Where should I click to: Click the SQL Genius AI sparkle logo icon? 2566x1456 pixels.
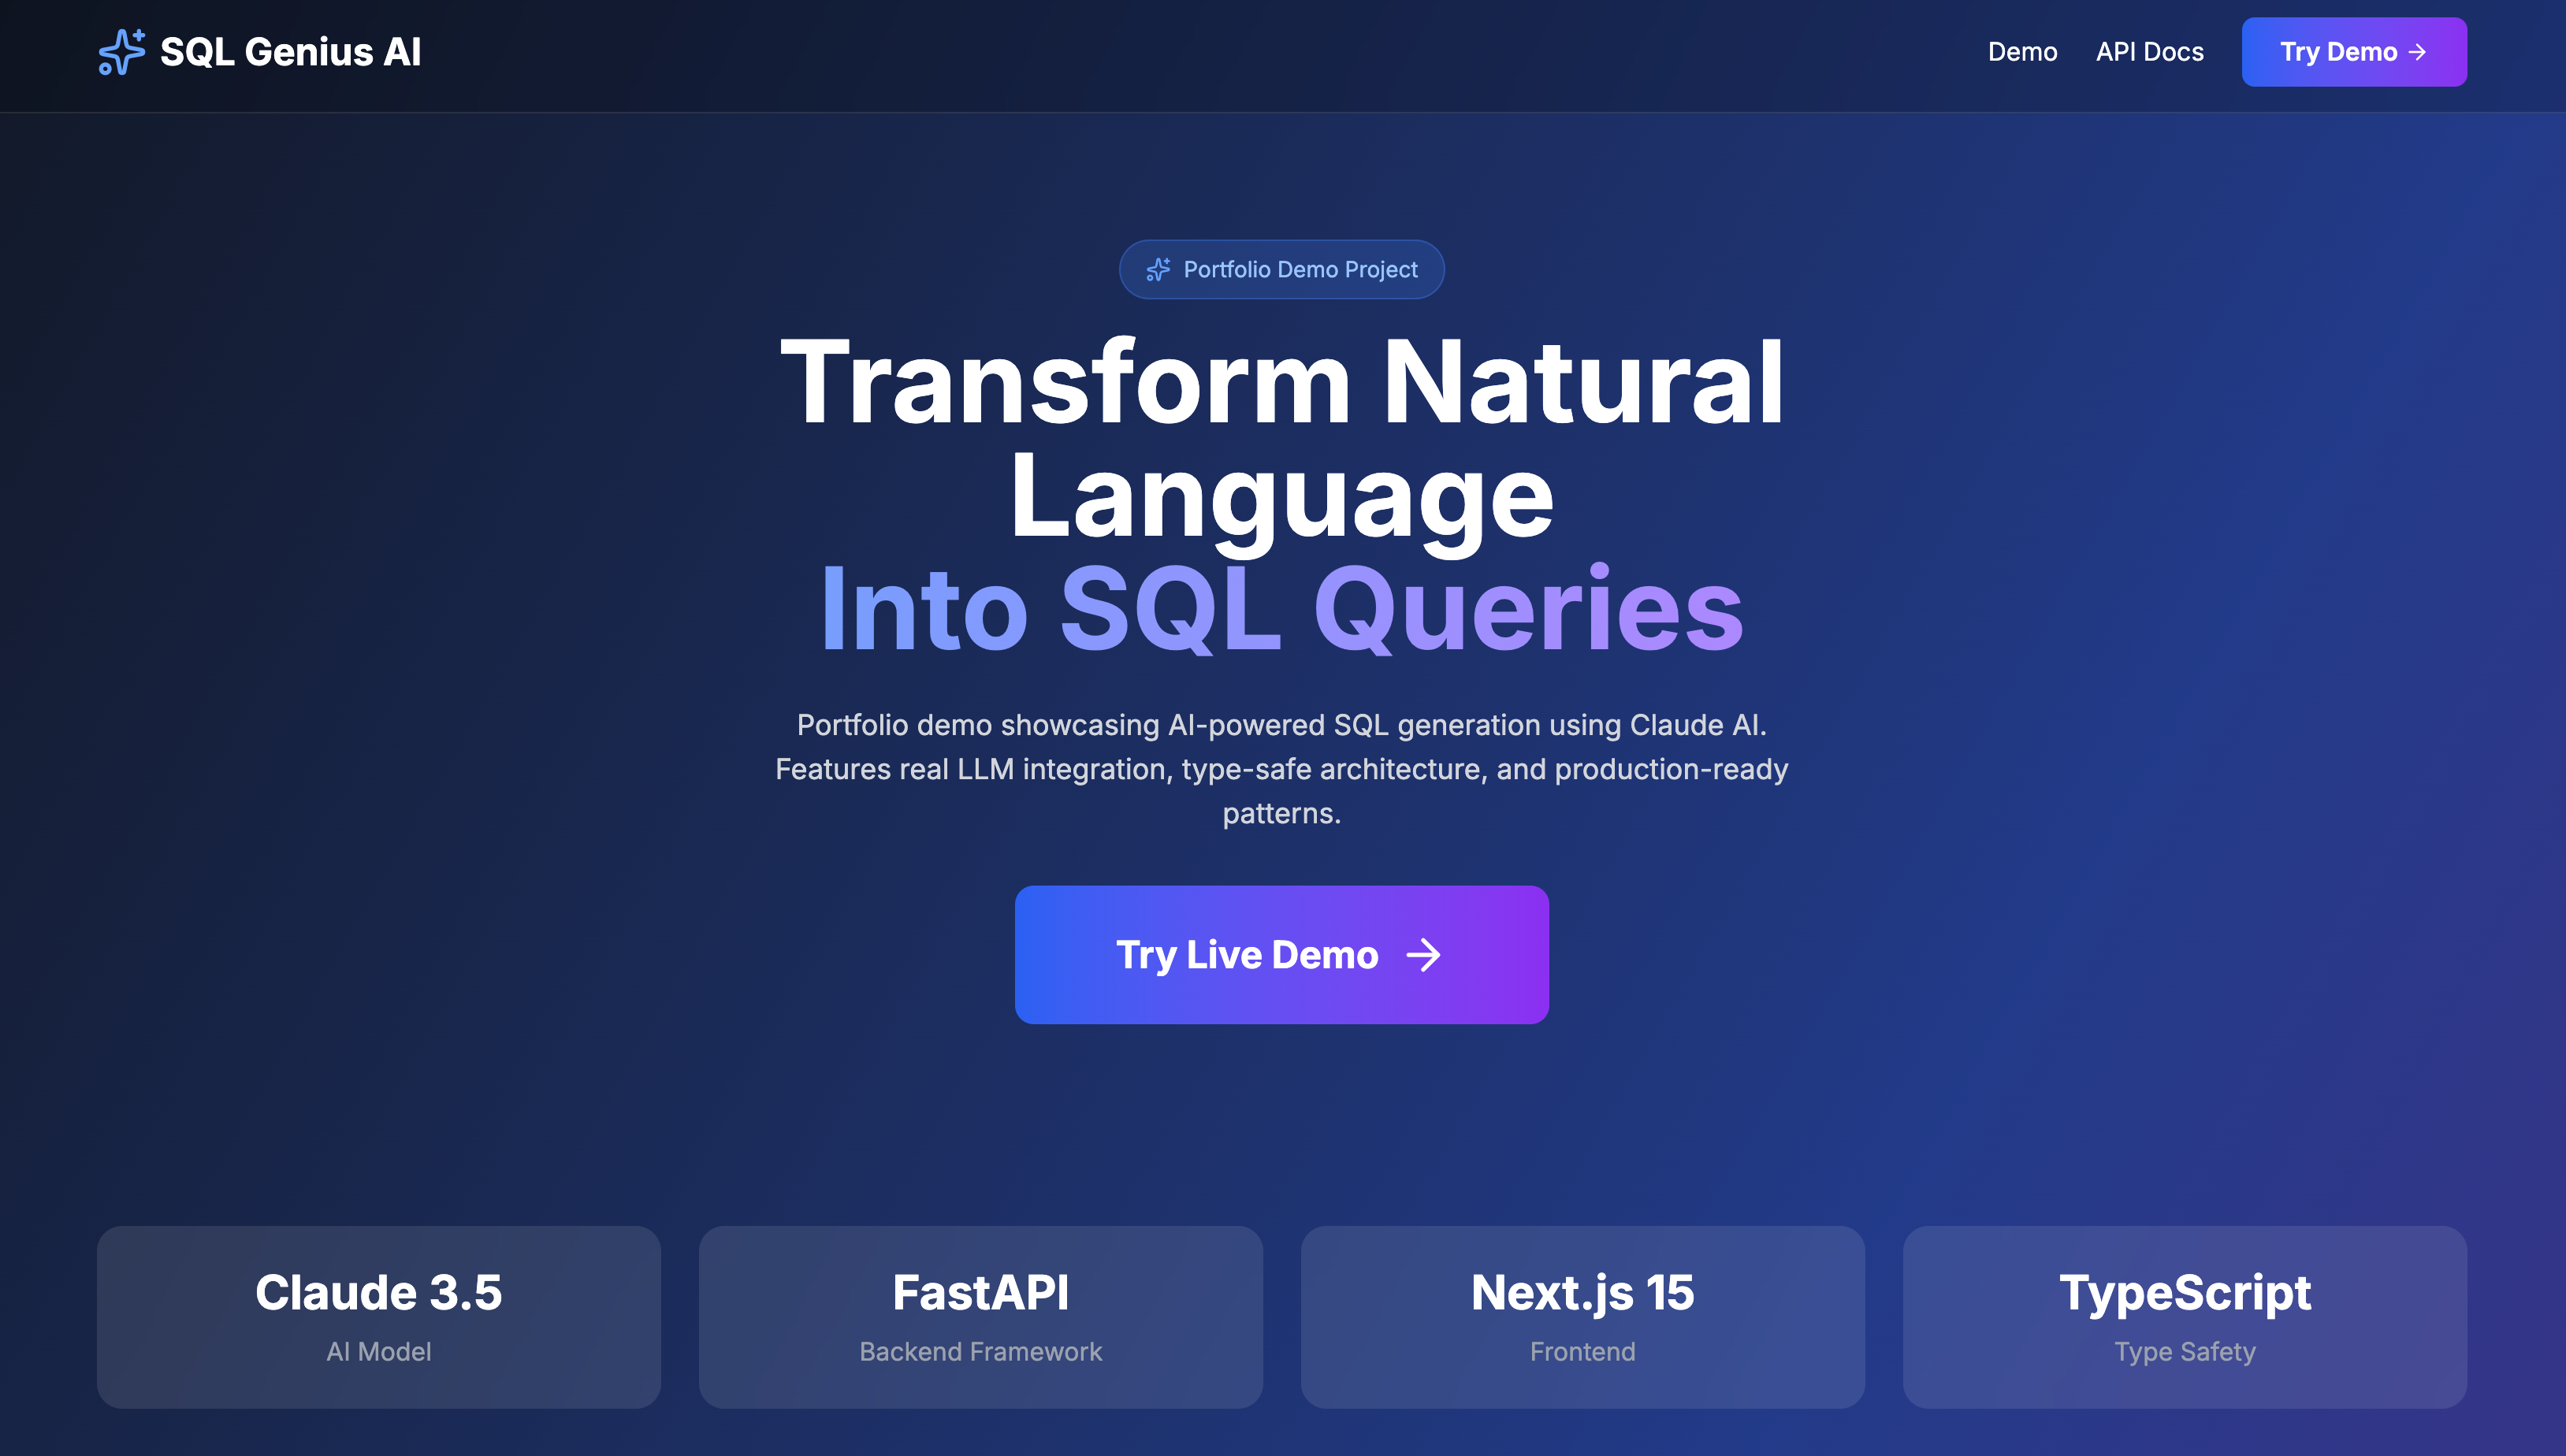123,52
